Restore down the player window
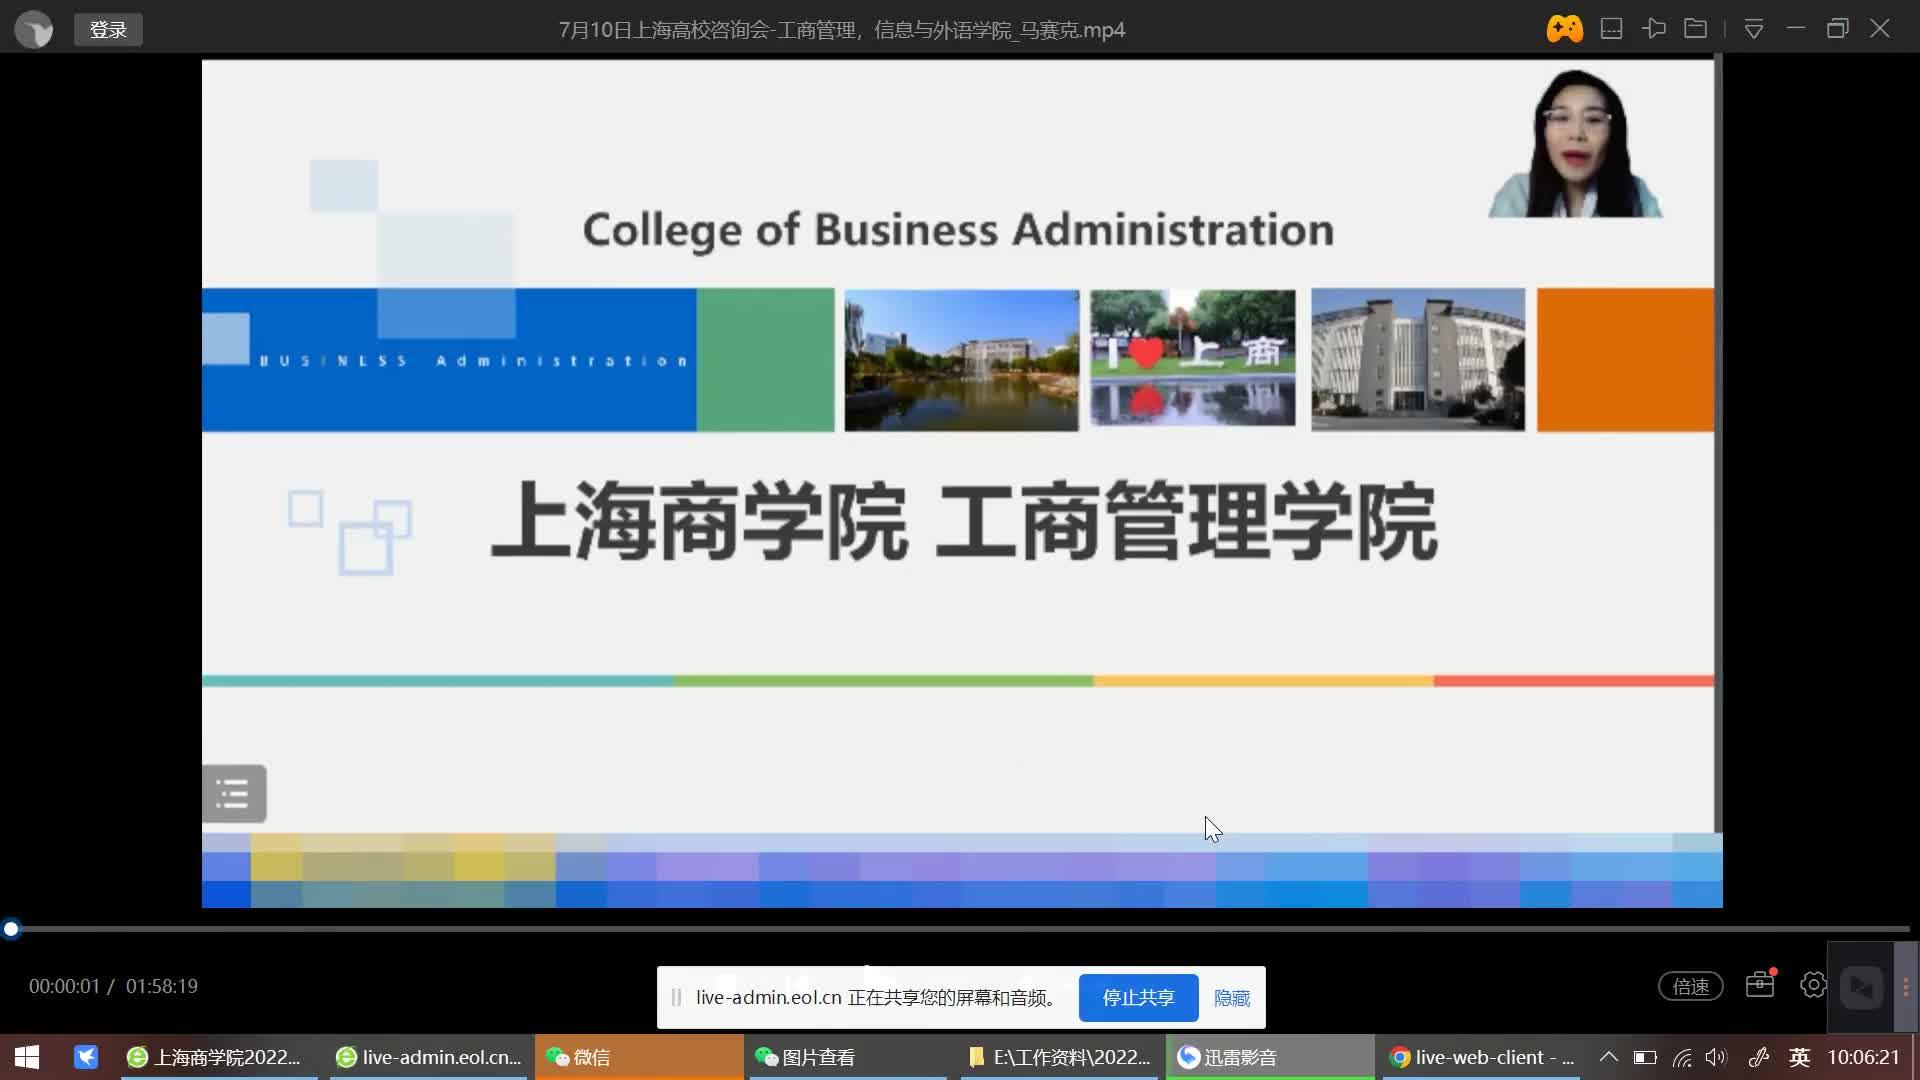 coord(1837,29)
